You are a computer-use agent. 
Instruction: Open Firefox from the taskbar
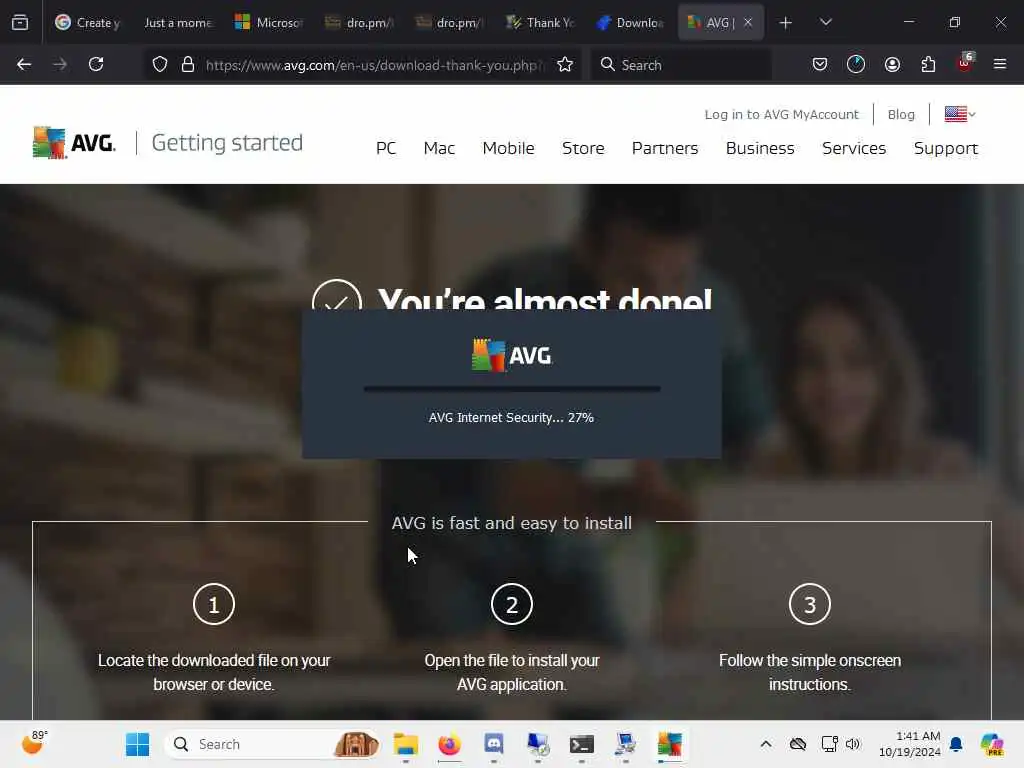point(449,744)
